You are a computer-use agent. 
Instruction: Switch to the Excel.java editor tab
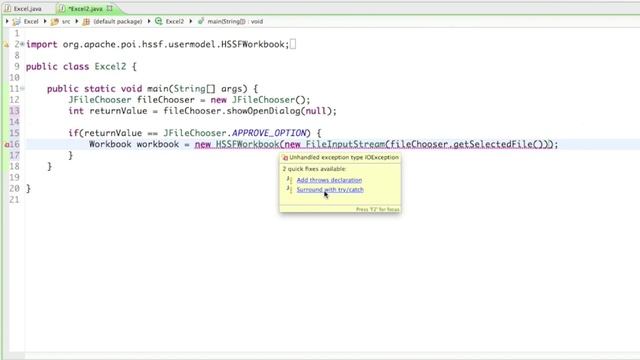[x=24, y=9]
